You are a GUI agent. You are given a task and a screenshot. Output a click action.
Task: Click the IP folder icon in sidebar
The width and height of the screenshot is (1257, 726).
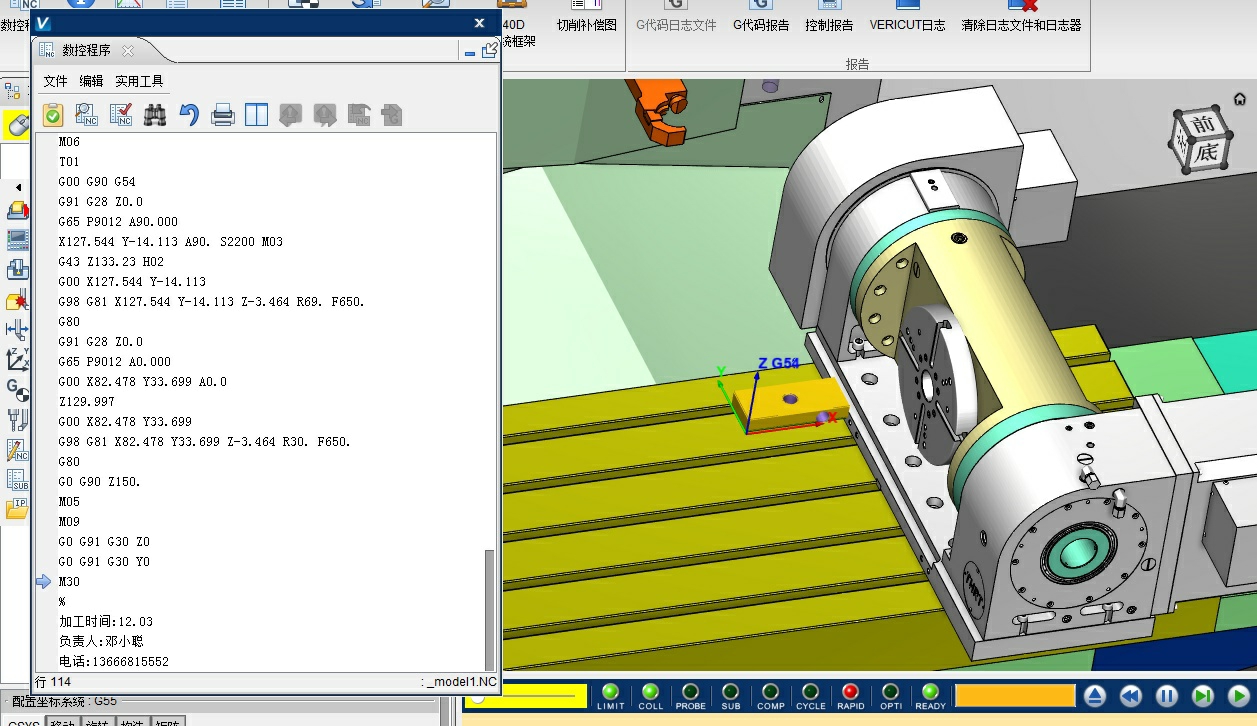(17, 509)
